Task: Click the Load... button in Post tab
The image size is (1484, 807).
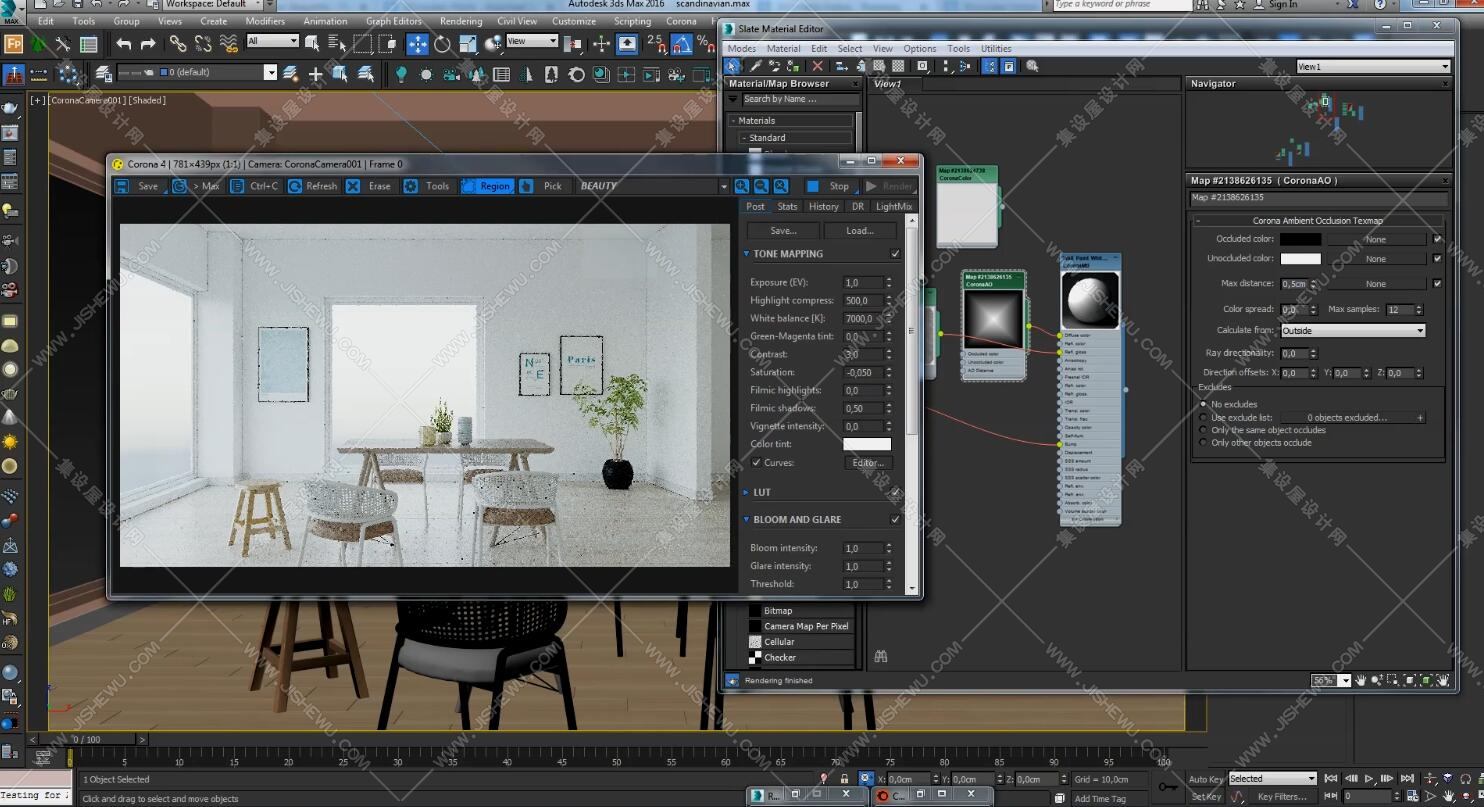Action: click(860, 231)
